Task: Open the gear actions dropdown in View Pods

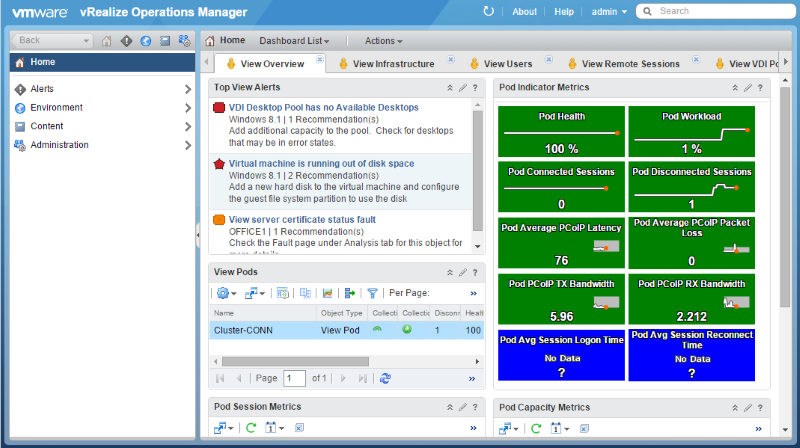Action: [x=227, y=293]
